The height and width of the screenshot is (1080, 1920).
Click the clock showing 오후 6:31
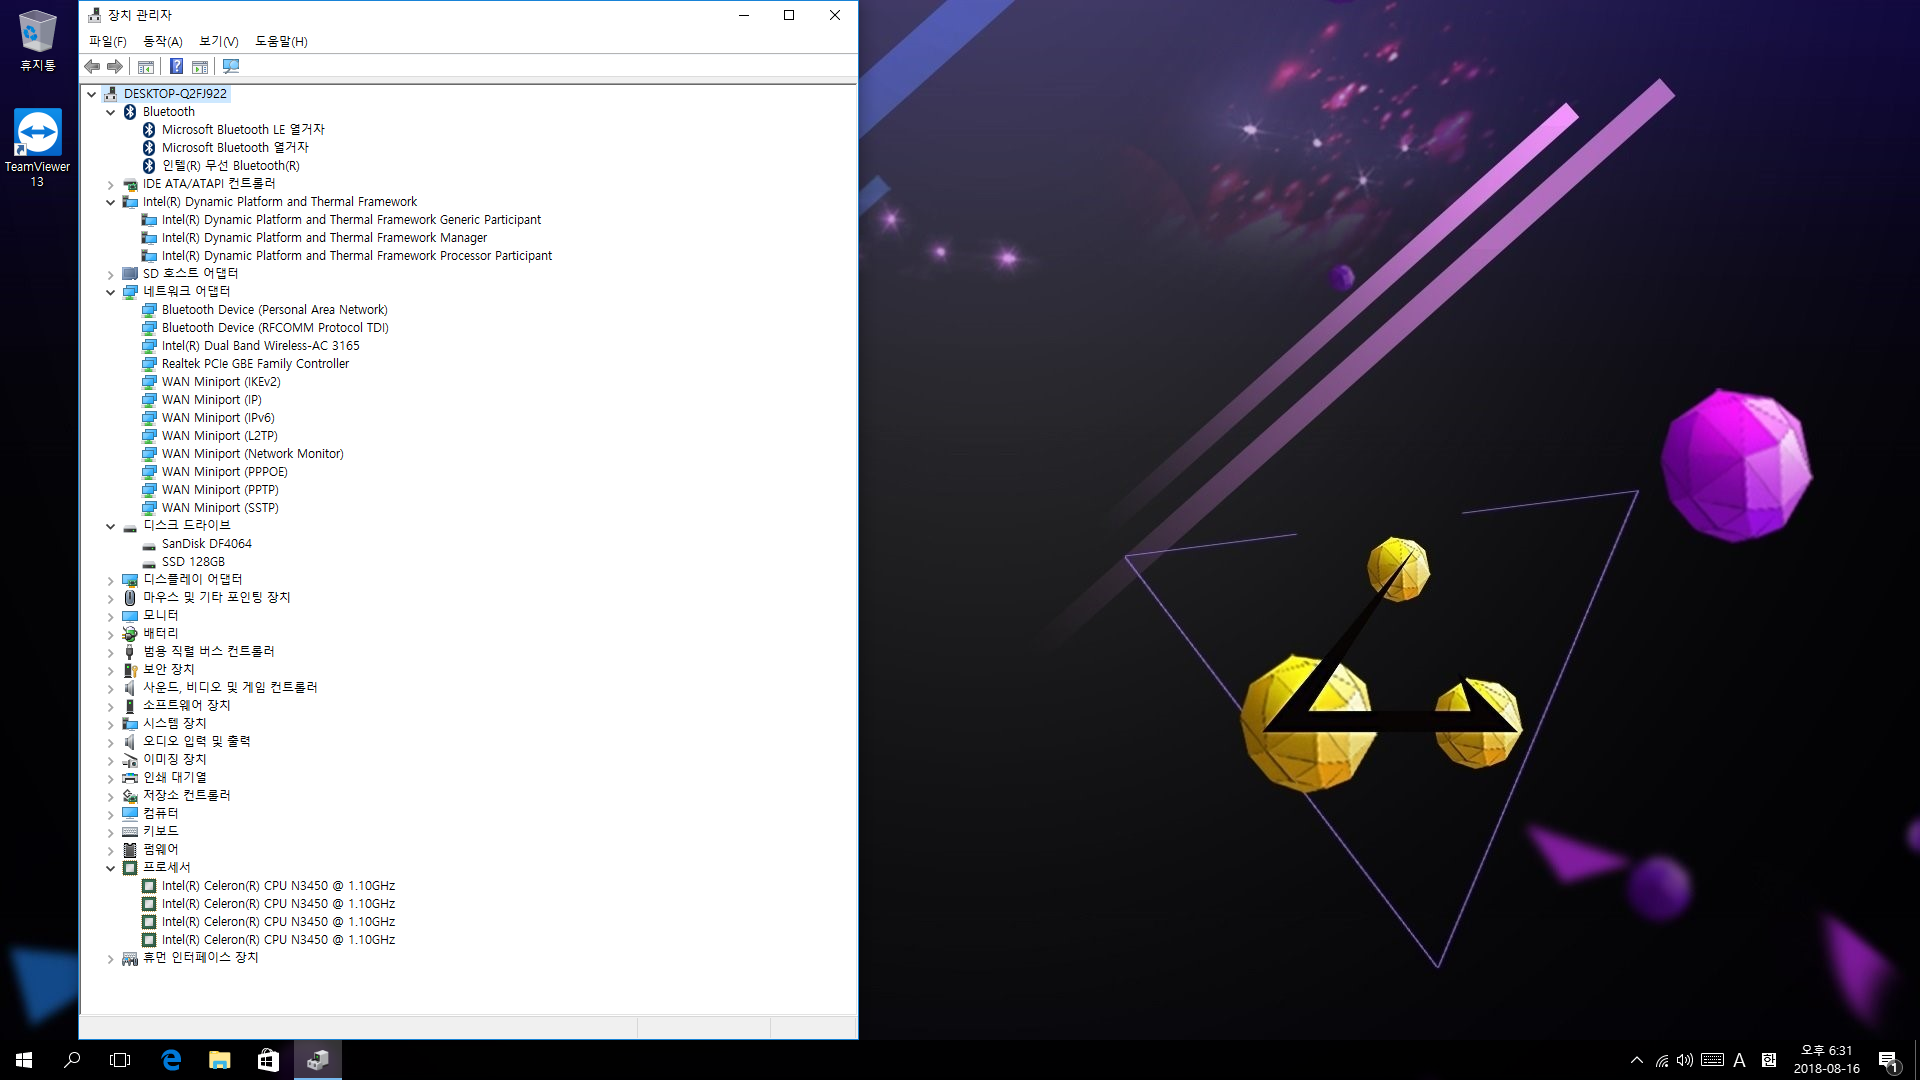[1826, 1059]
